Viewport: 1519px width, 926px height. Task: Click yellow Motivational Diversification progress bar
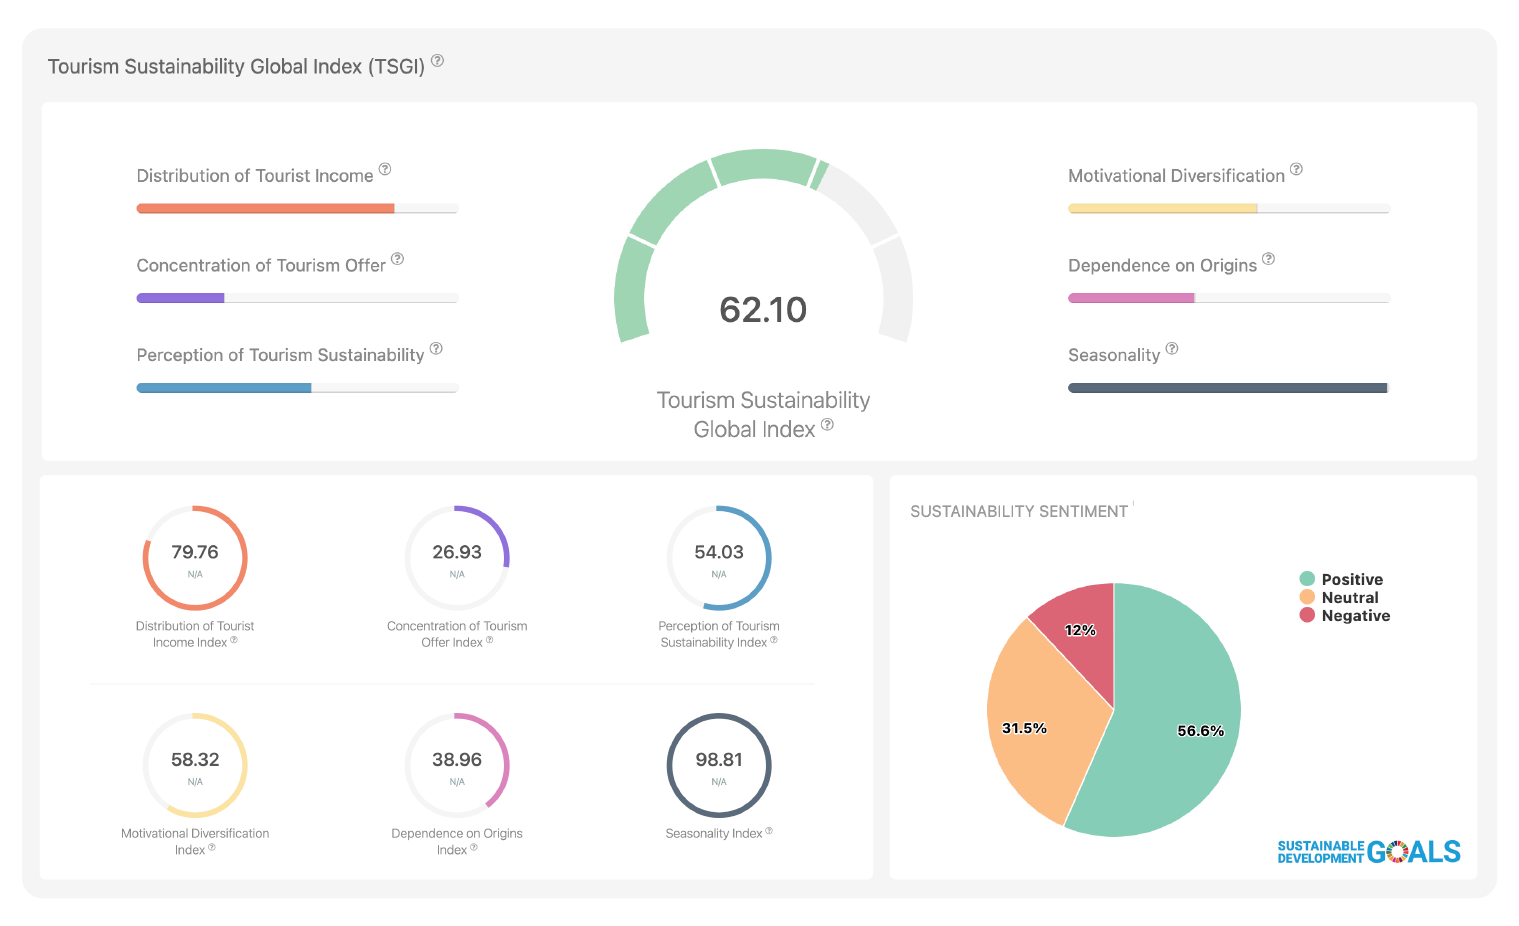(1229, 209)
